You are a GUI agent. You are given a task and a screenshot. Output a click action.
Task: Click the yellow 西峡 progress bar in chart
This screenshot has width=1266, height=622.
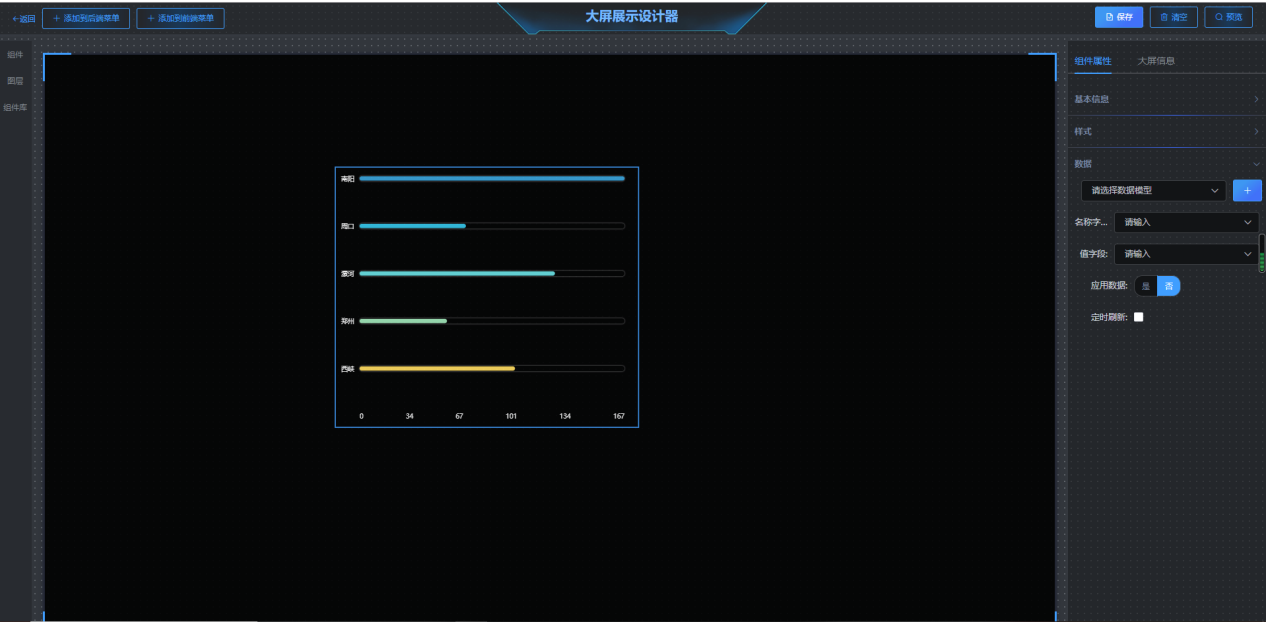tap(437, 368)
